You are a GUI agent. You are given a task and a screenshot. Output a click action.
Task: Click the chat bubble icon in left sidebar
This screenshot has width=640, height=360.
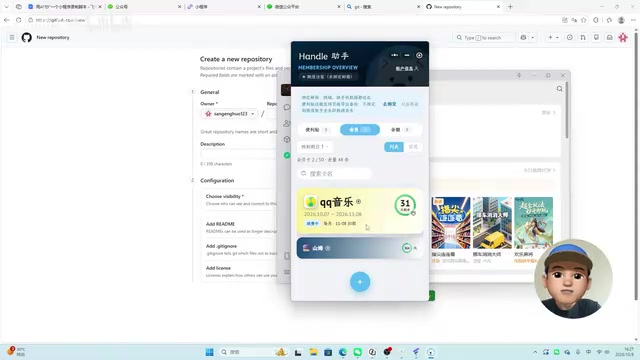(x=287, y=107)
